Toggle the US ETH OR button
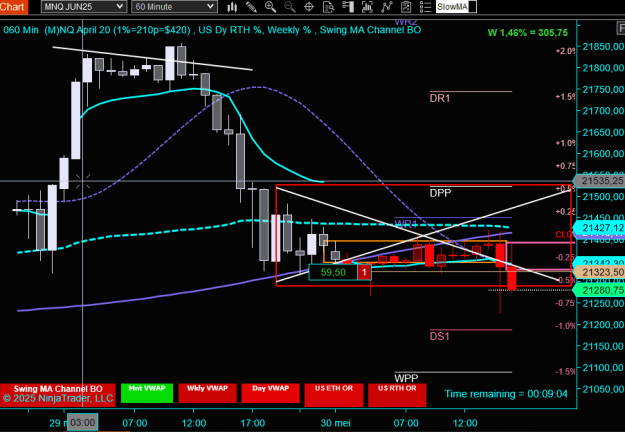625x432 pixels. pyautogui.click(x=334, y=395)
